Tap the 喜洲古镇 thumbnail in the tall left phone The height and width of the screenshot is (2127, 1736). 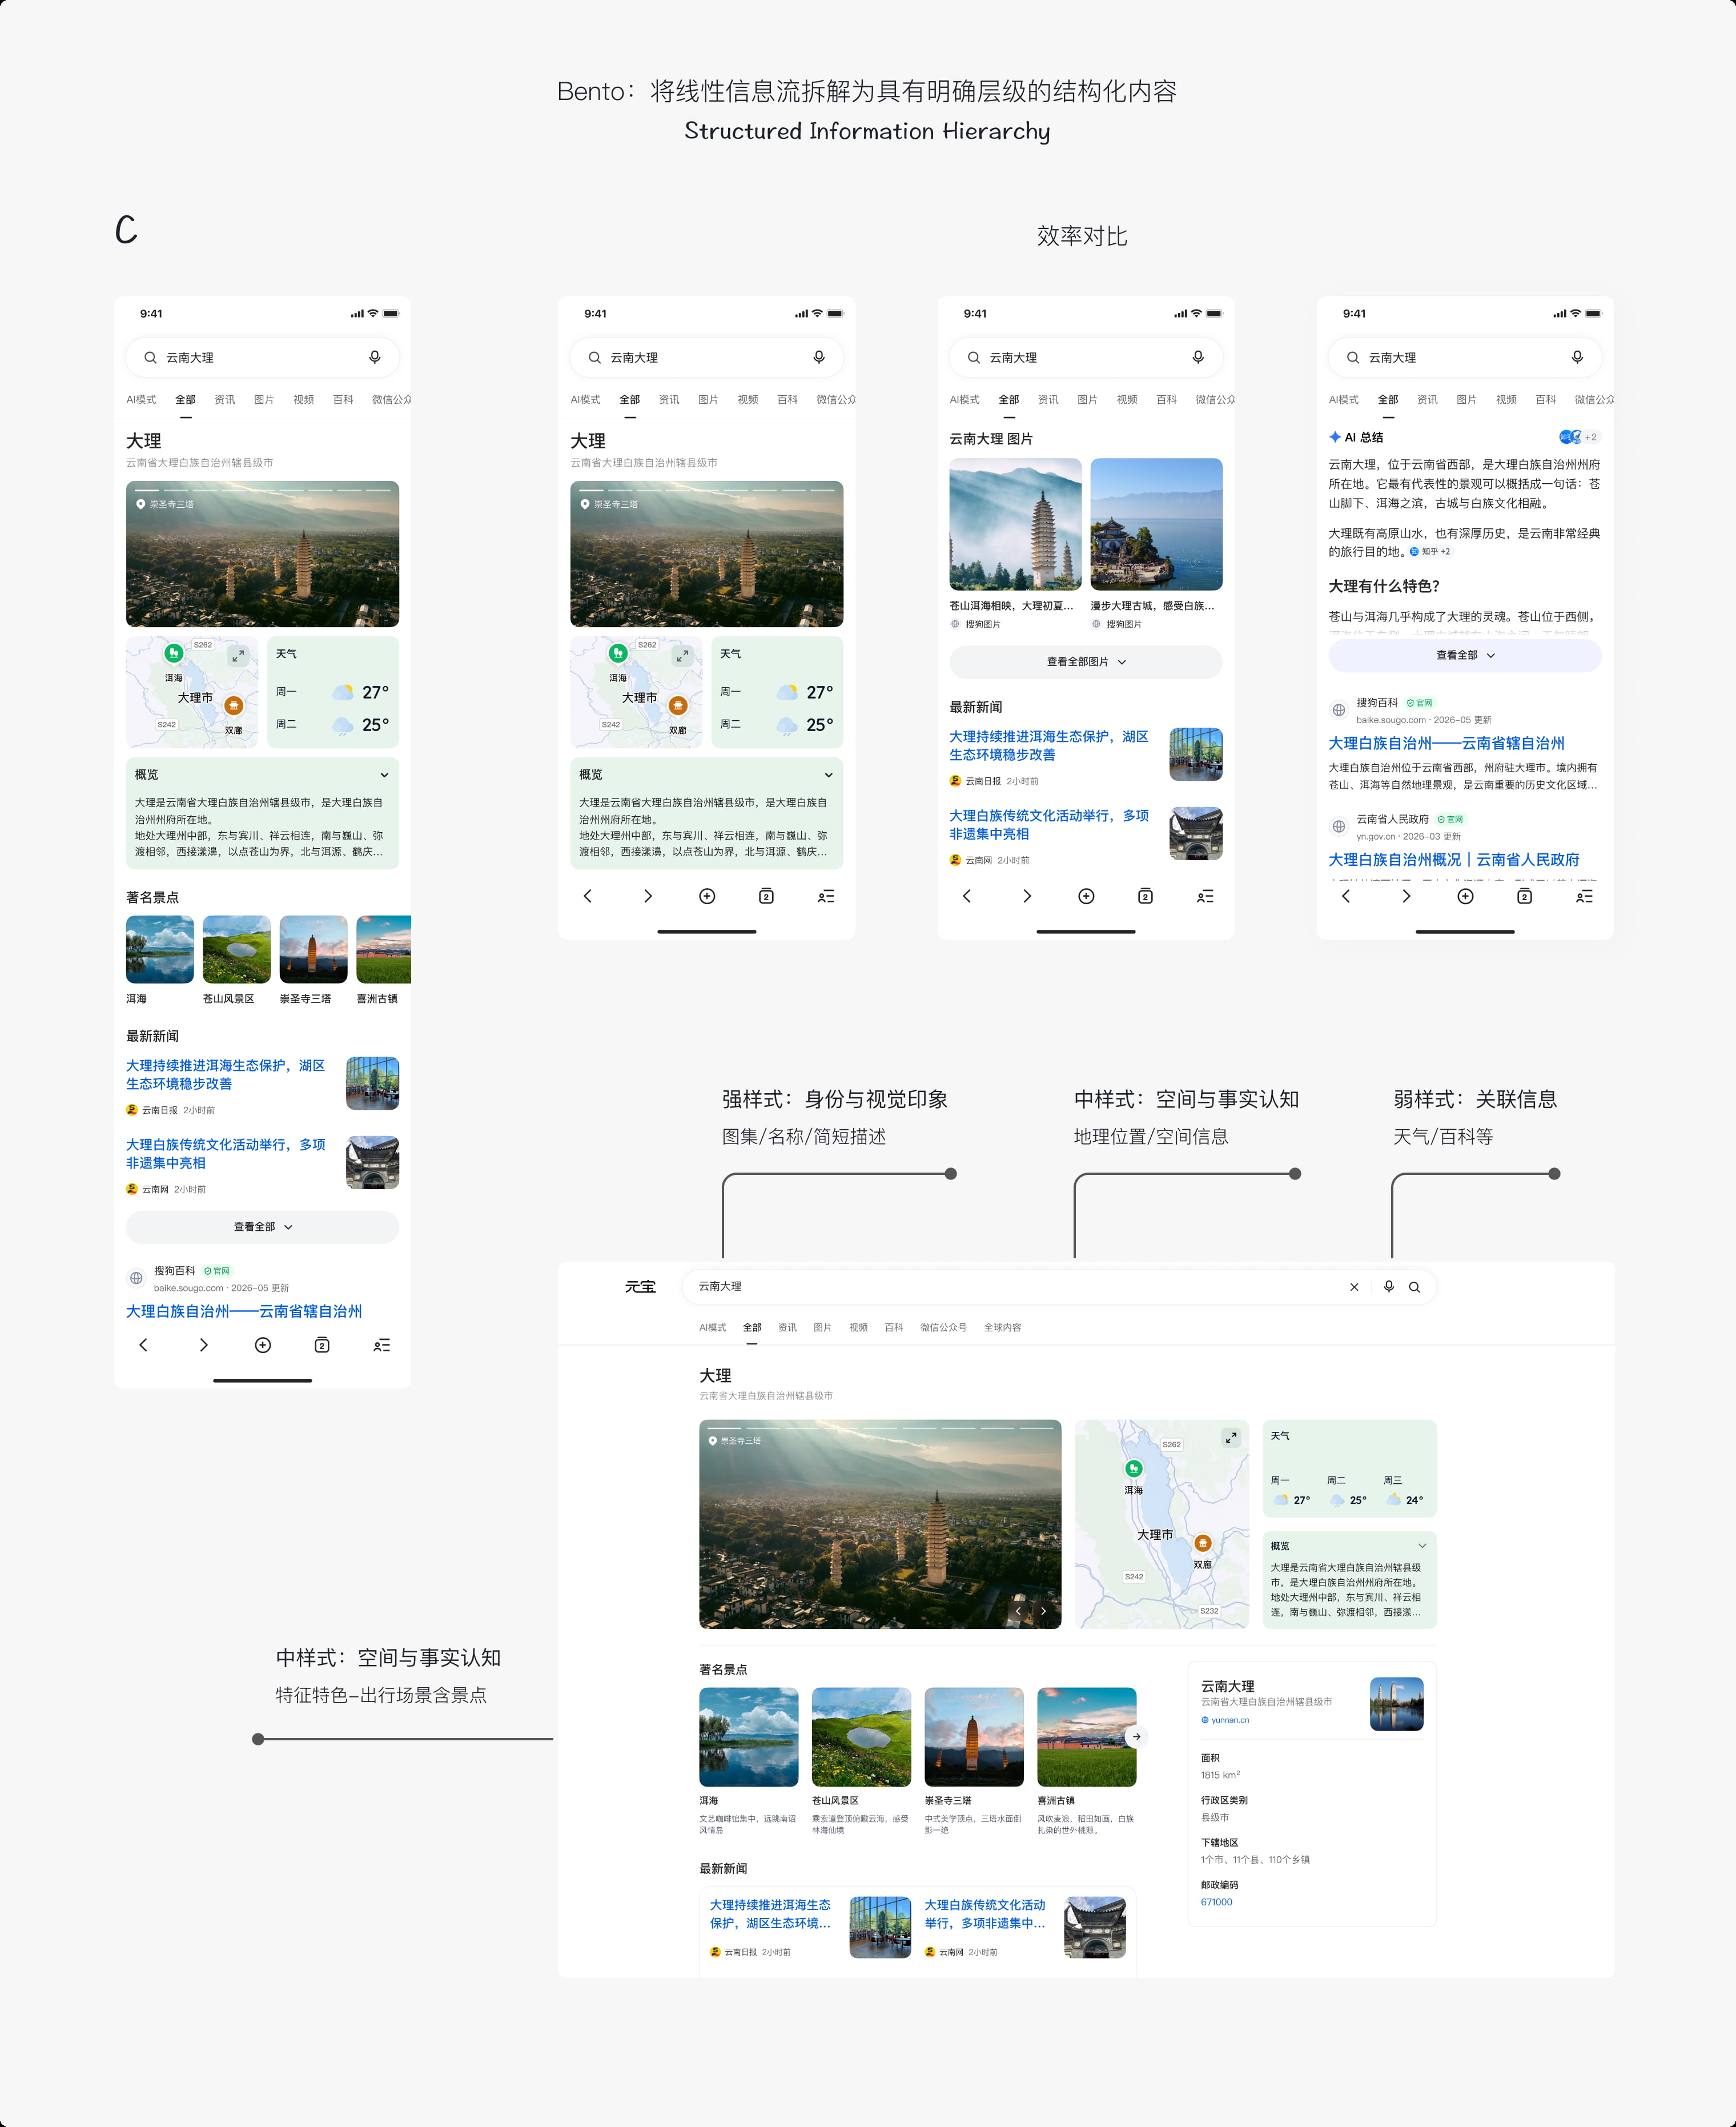(384, 949)
